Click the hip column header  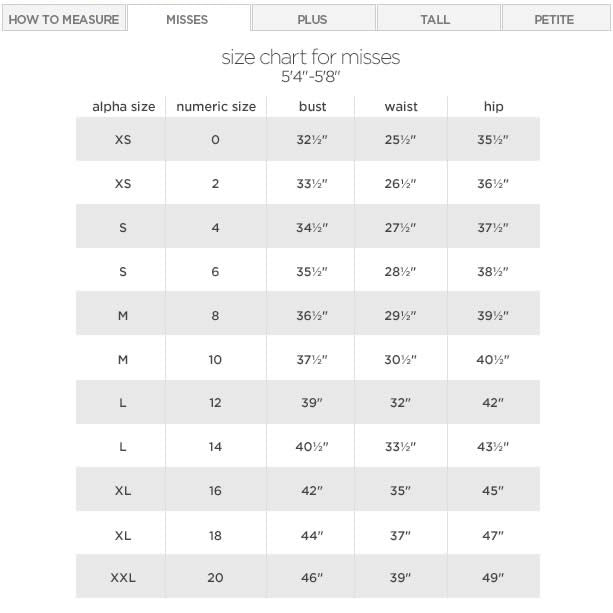pyautogui.click(x=492, y=106)
